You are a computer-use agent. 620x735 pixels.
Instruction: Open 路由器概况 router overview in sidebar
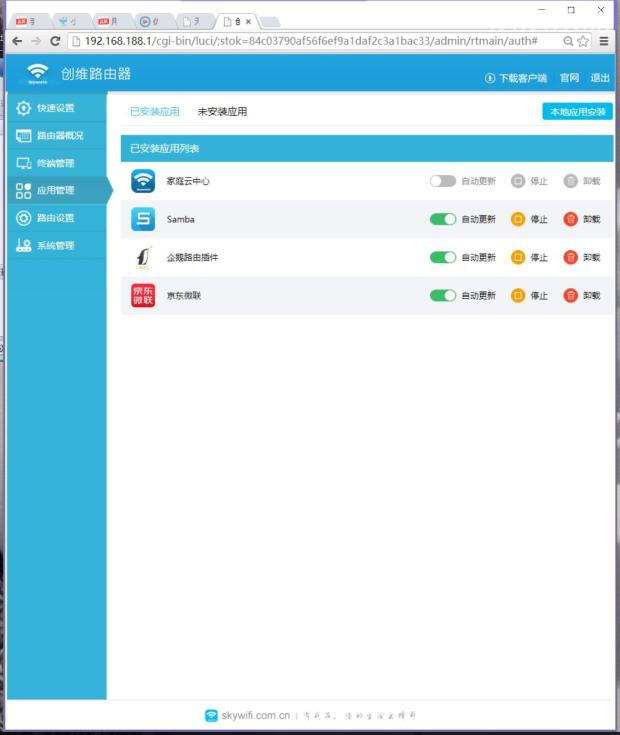click(57, 135)
